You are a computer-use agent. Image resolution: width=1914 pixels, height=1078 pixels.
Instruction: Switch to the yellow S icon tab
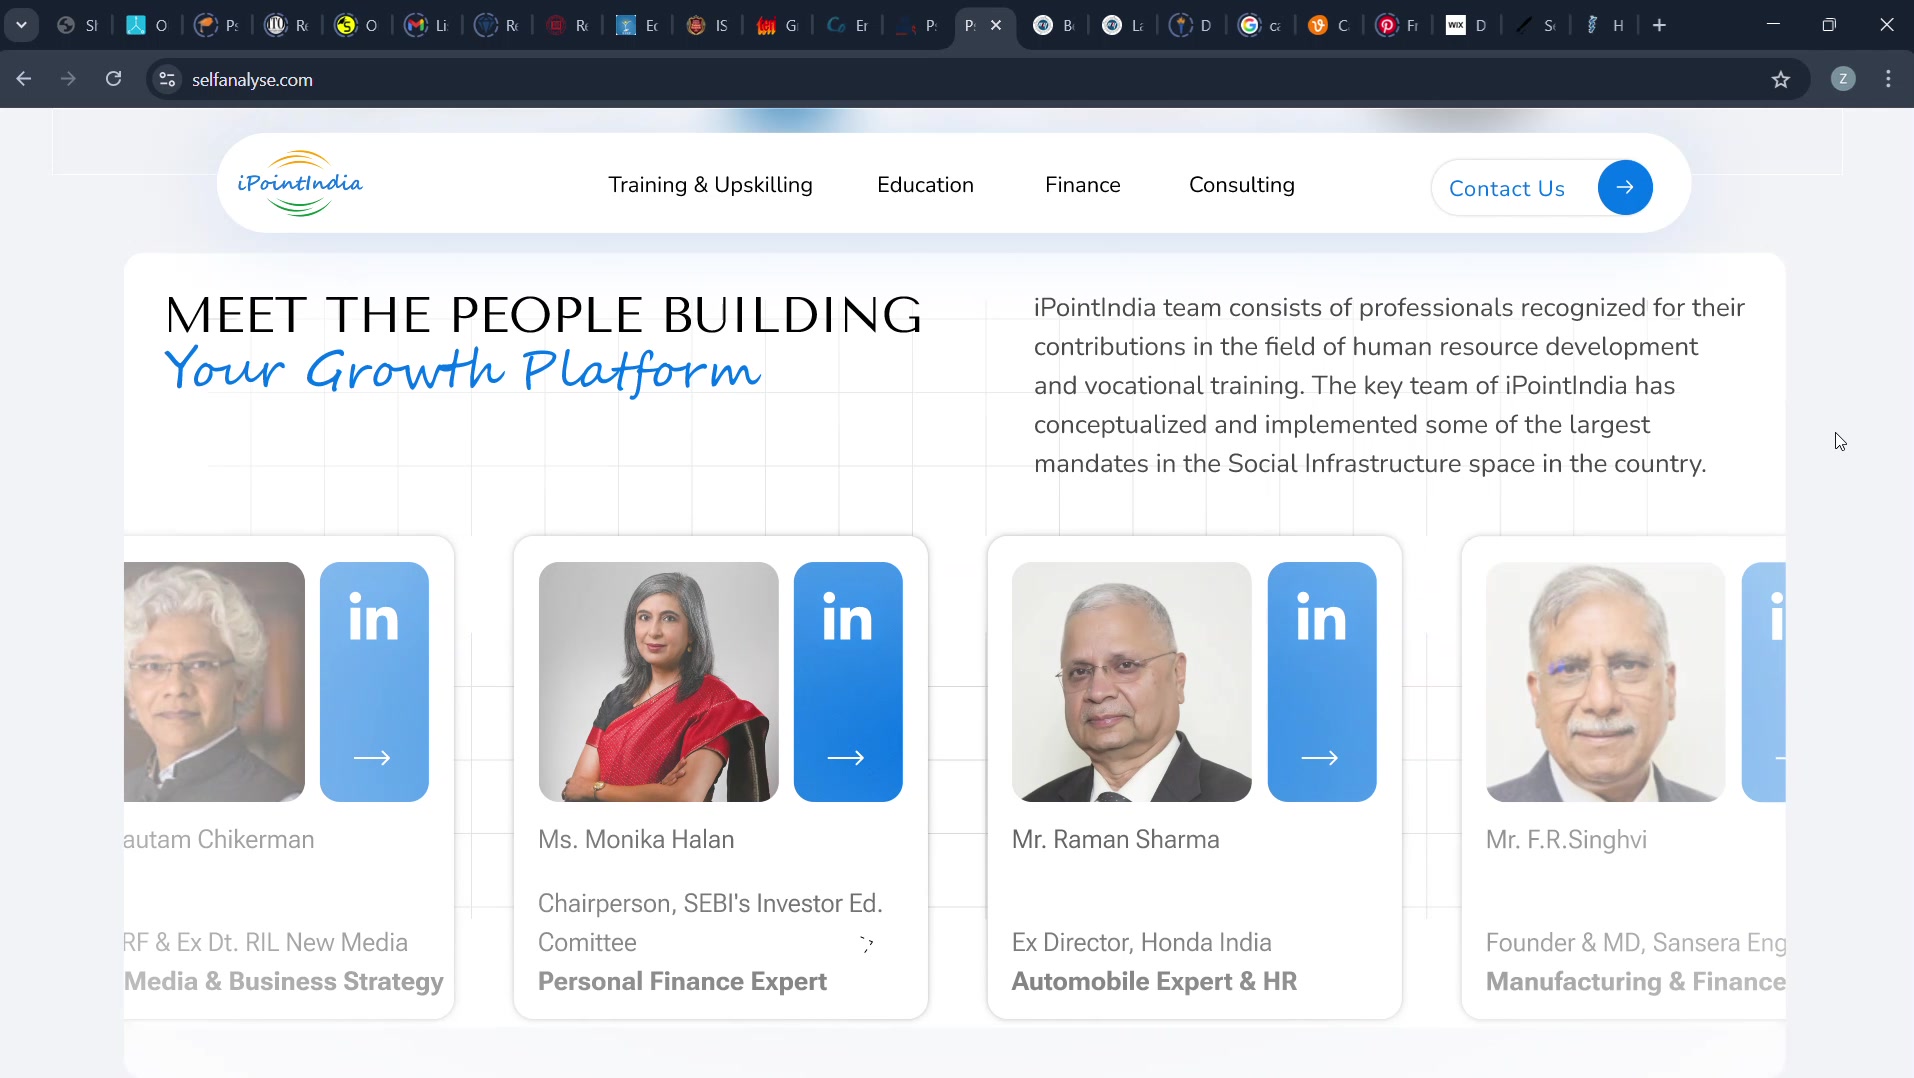[357, 25]
